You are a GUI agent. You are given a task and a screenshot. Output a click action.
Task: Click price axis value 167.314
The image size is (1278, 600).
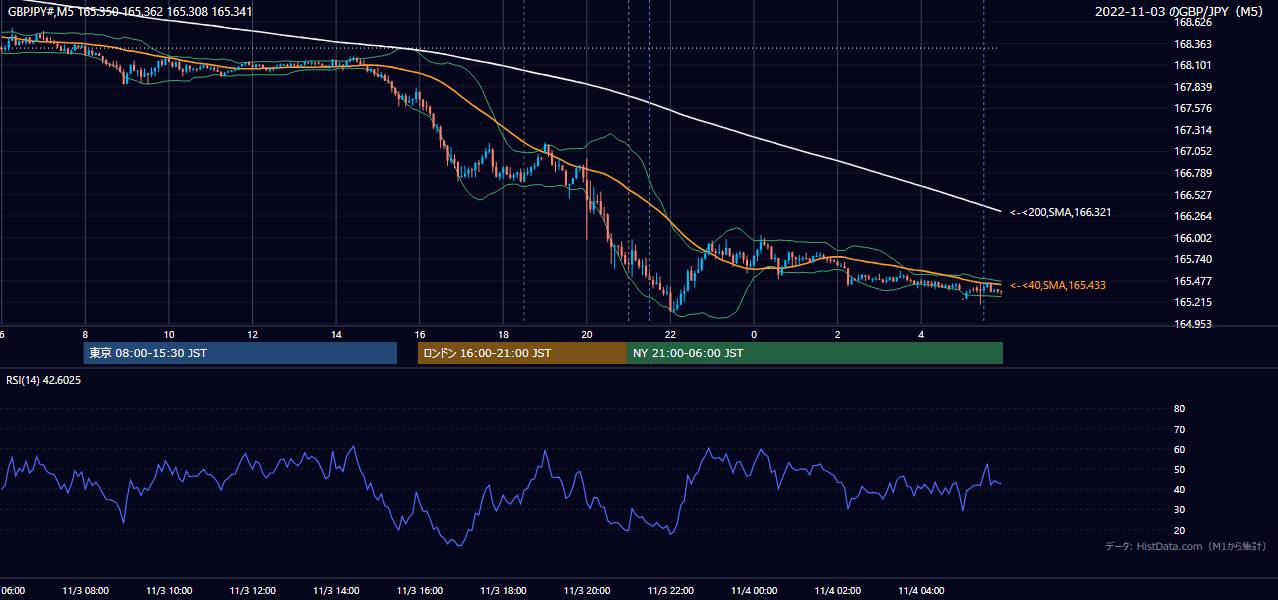coord(1192,130)
